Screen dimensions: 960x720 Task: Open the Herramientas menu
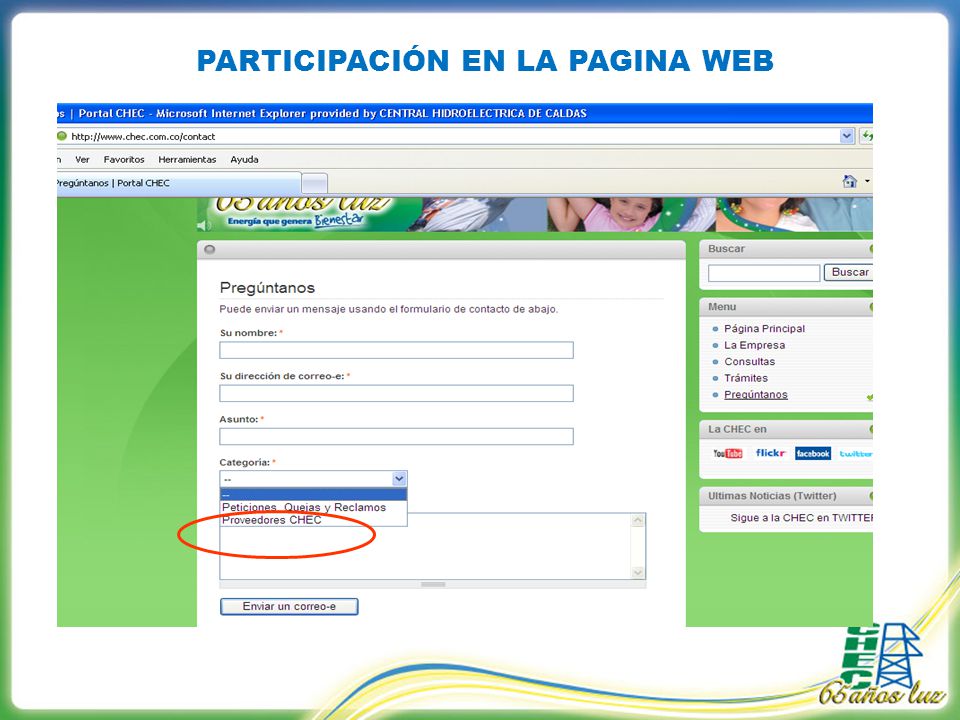pos(187,159)
